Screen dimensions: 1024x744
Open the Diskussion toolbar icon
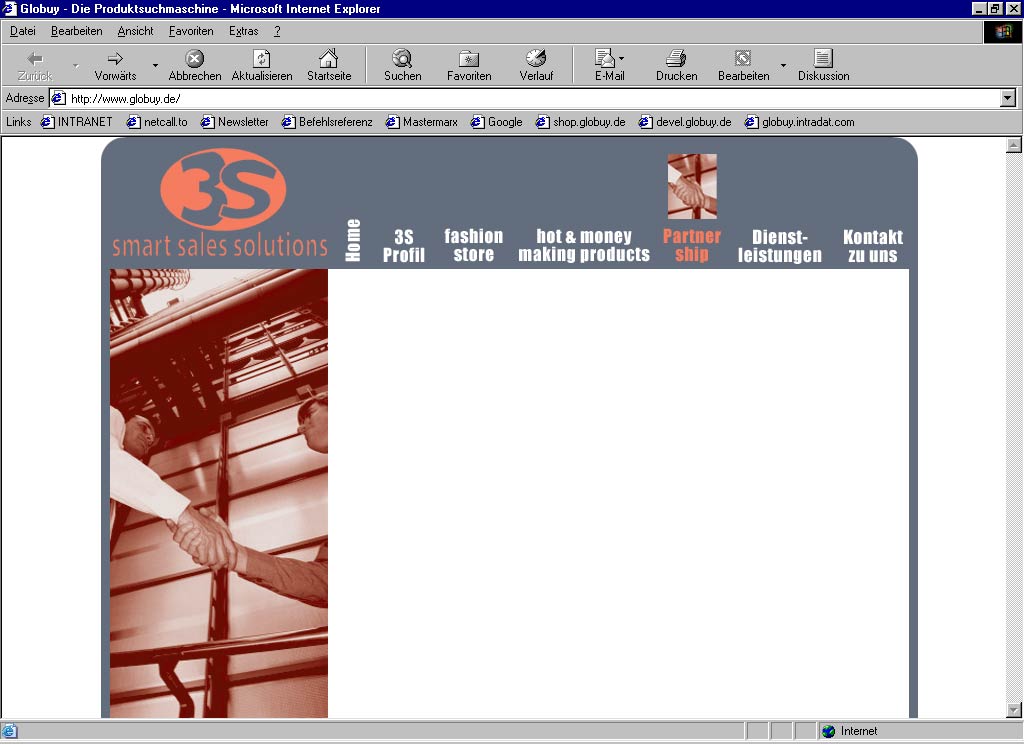[824, 59]
